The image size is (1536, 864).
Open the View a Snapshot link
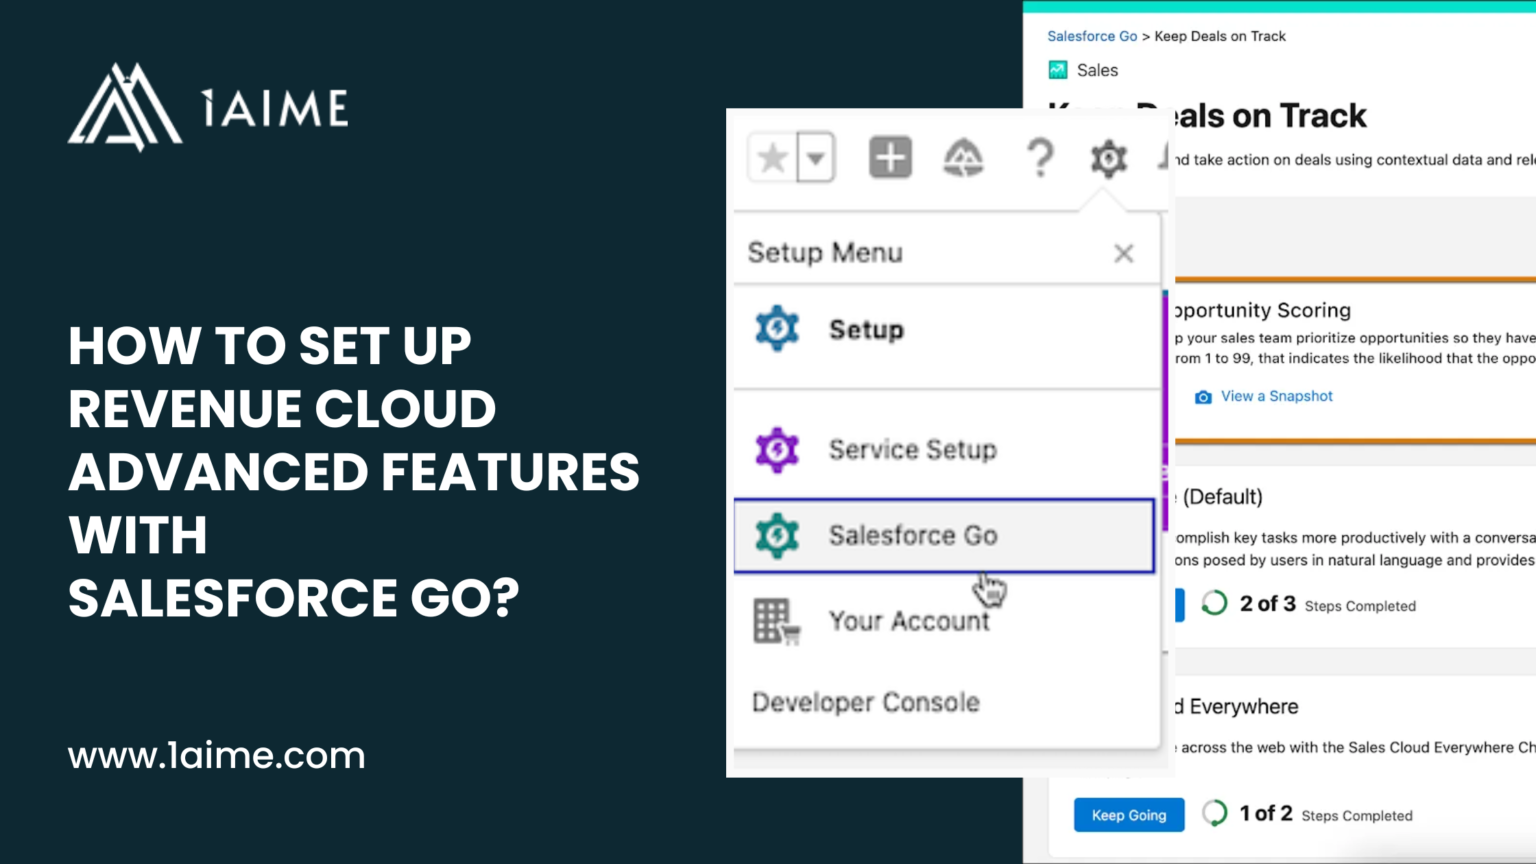coord(1276,396)
